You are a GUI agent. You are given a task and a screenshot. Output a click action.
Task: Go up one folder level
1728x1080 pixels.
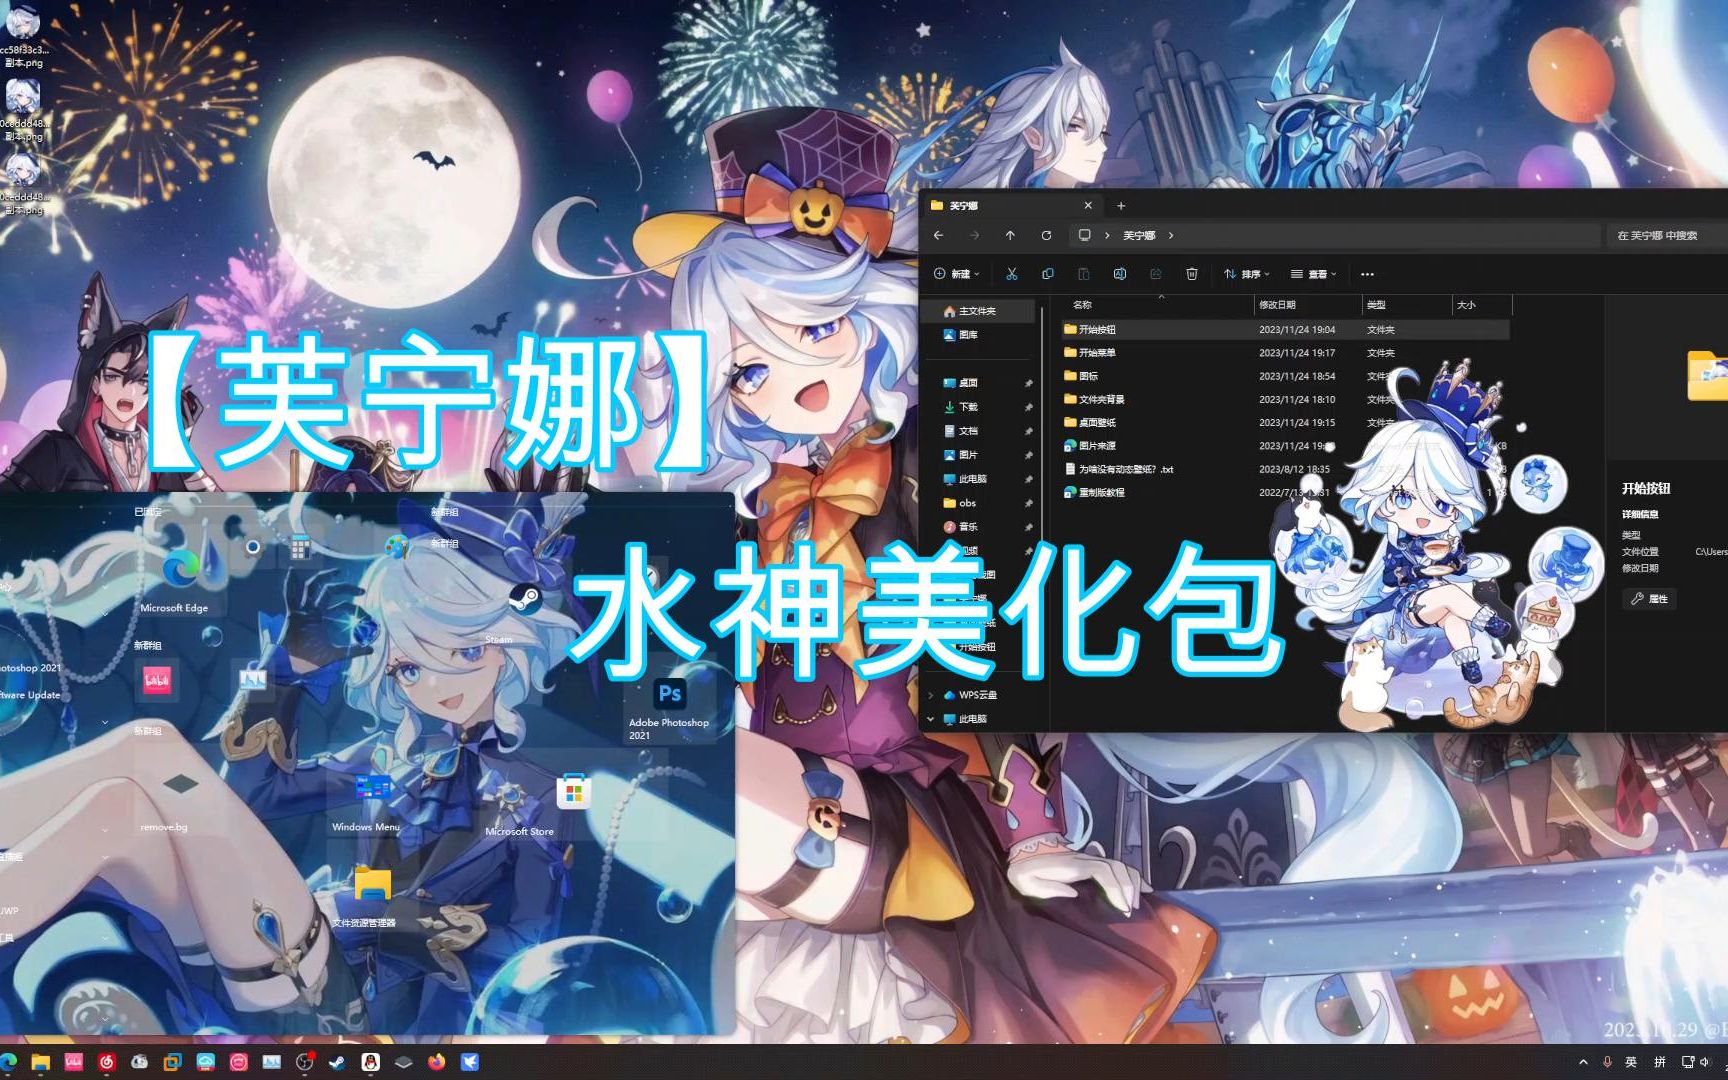pos(1010,236)
